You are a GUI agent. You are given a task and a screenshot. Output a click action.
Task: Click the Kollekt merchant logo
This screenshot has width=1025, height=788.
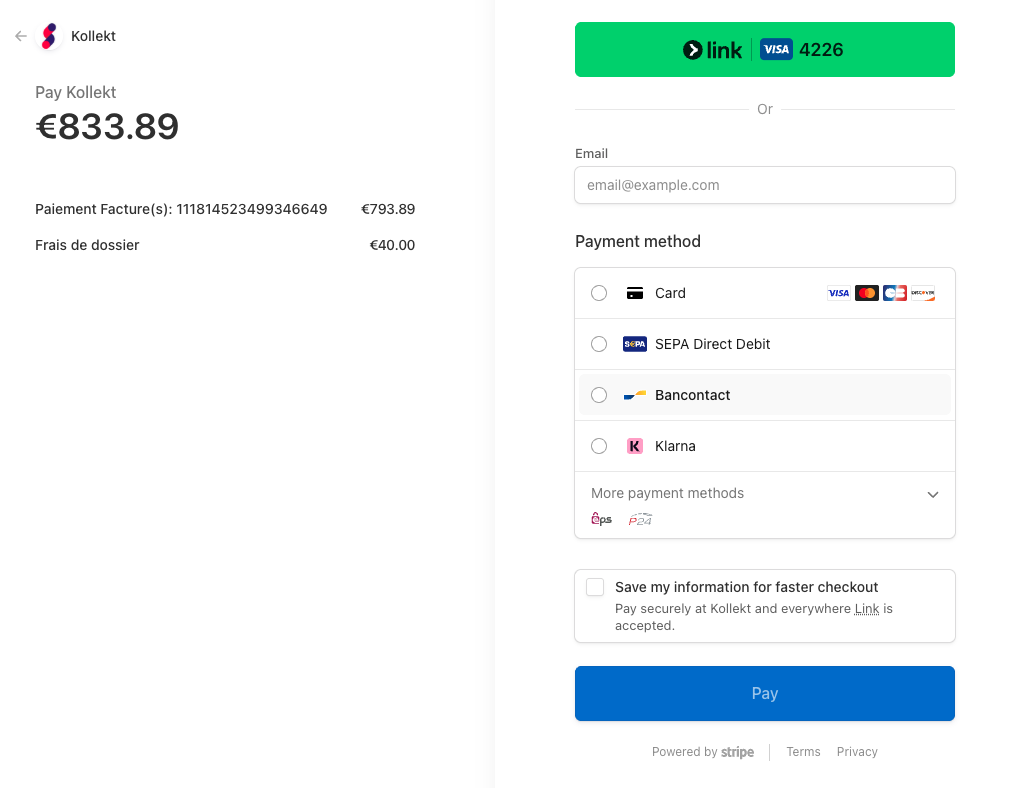click(48, 35)
